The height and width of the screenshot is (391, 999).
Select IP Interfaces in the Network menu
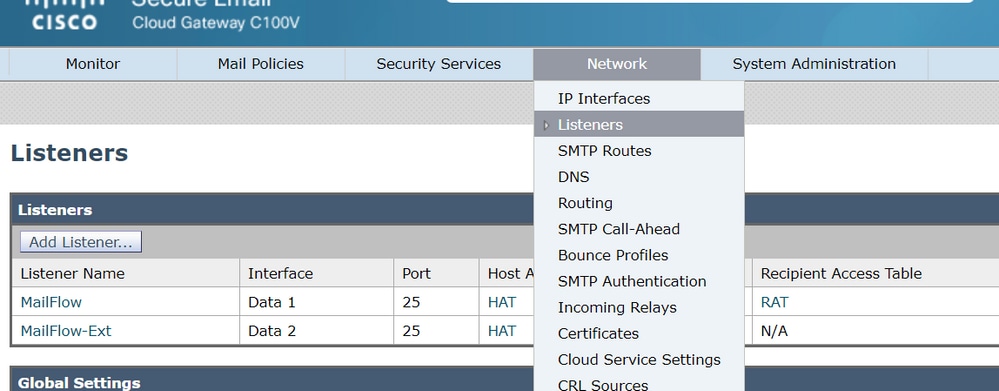tap(639, 99)
